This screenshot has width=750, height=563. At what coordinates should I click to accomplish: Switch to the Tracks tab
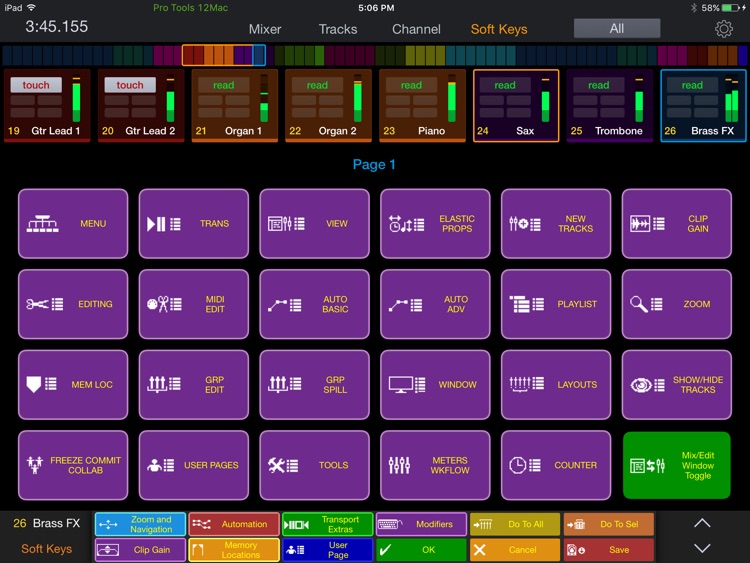[x=338, y=29]
